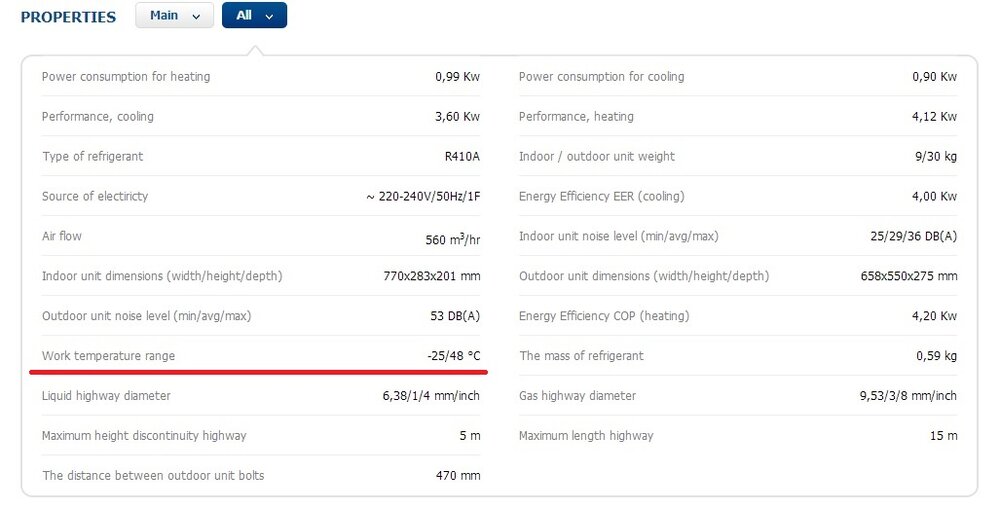Expand the chevron on the Main button
Screen dimensions: 1000x509
coord(196,17)
